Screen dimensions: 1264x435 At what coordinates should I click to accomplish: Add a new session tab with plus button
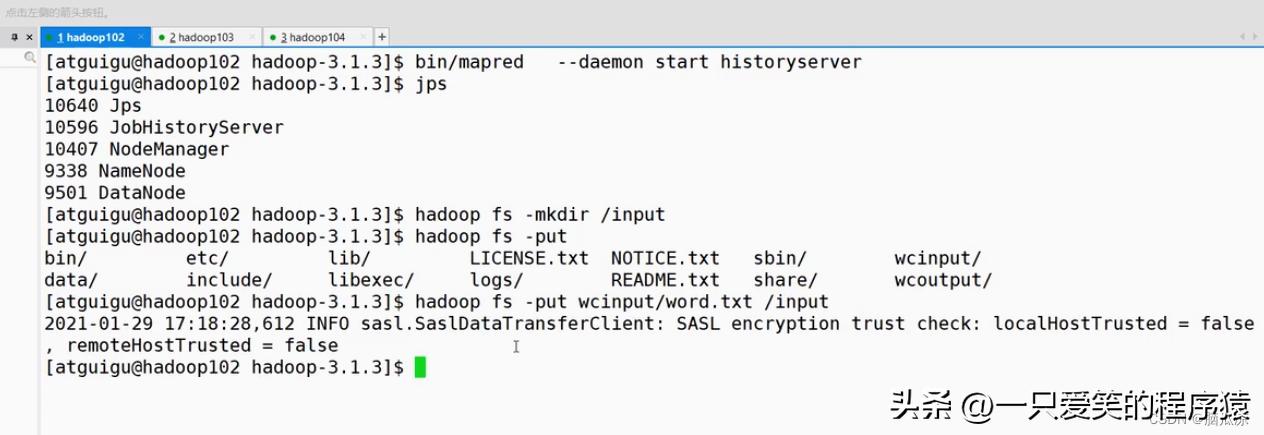coord(382,37)
